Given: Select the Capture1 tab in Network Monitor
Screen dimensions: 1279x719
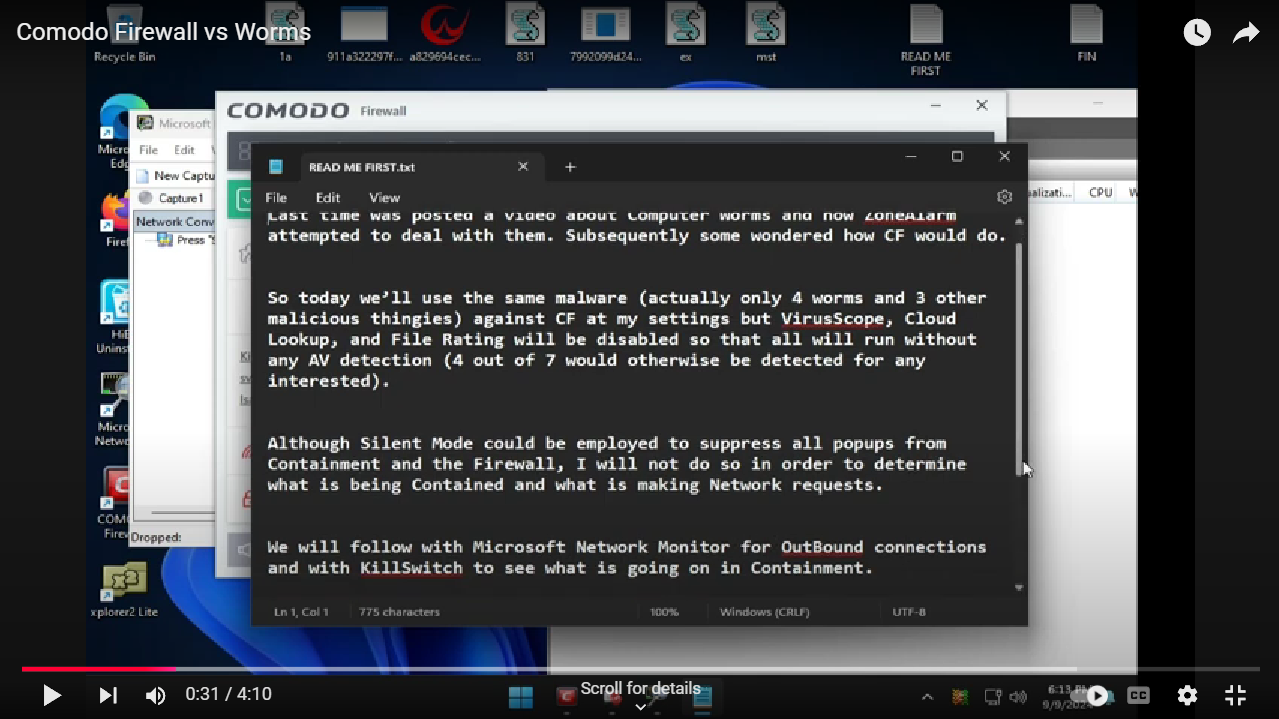Looking at the screenshot, I should click(173, 198).
